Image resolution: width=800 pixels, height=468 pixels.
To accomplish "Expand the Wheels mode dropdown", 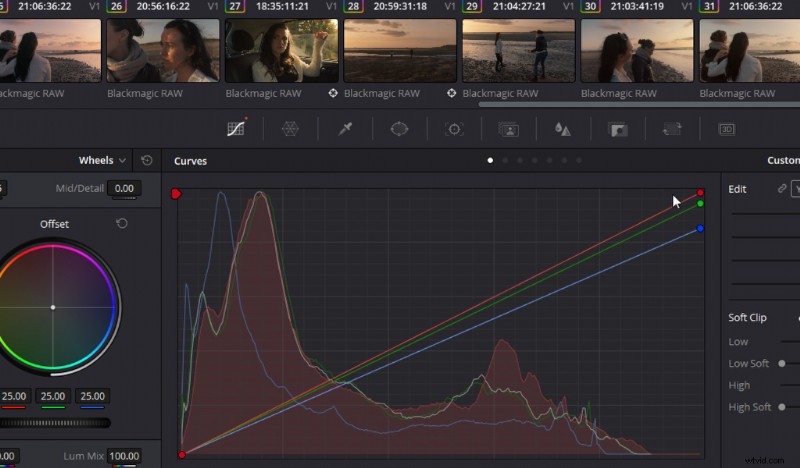I will (x=103, y=160).
